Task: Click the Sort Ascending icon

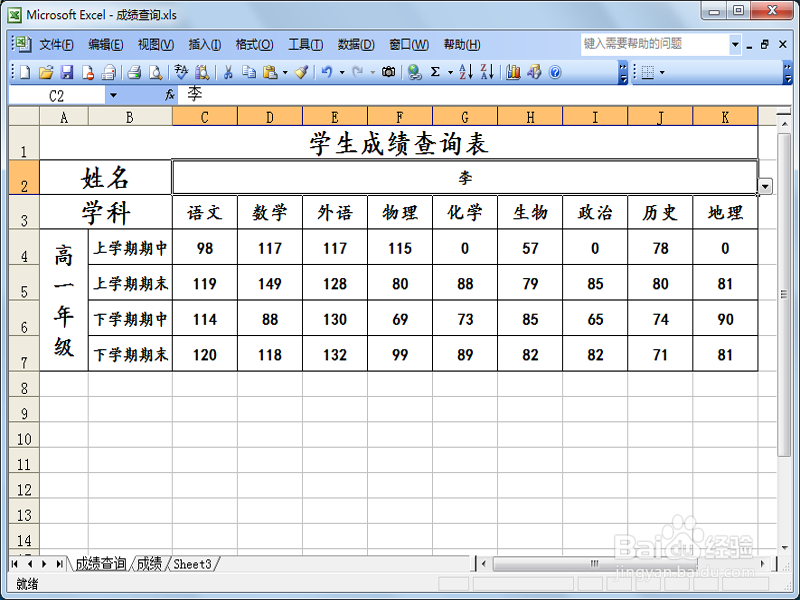Action: click(x=466, y=70)
